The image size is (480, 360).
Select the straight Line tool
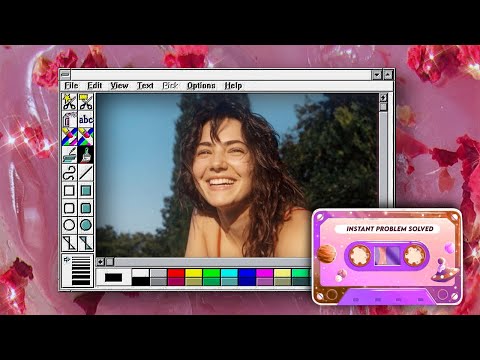[86, 173]
